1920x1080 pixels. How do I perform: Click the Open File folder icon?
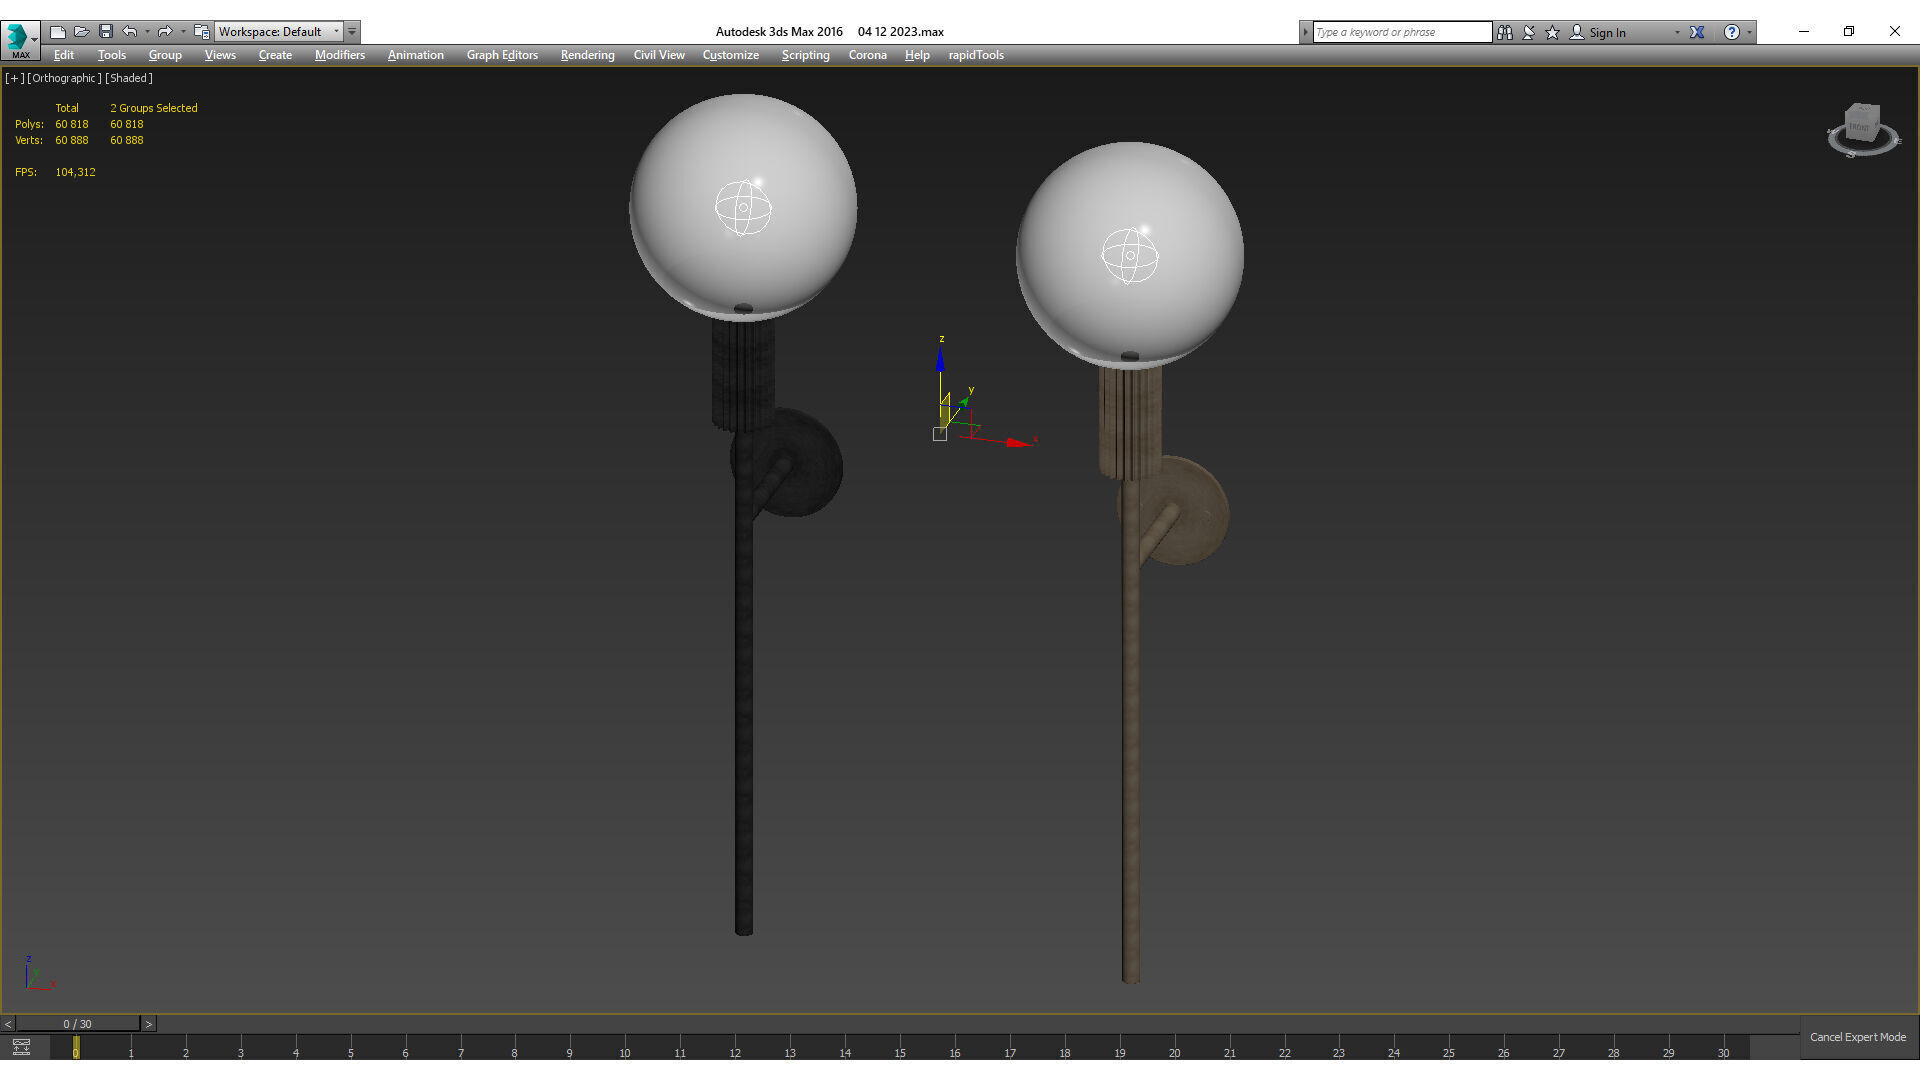click(82, 32)
